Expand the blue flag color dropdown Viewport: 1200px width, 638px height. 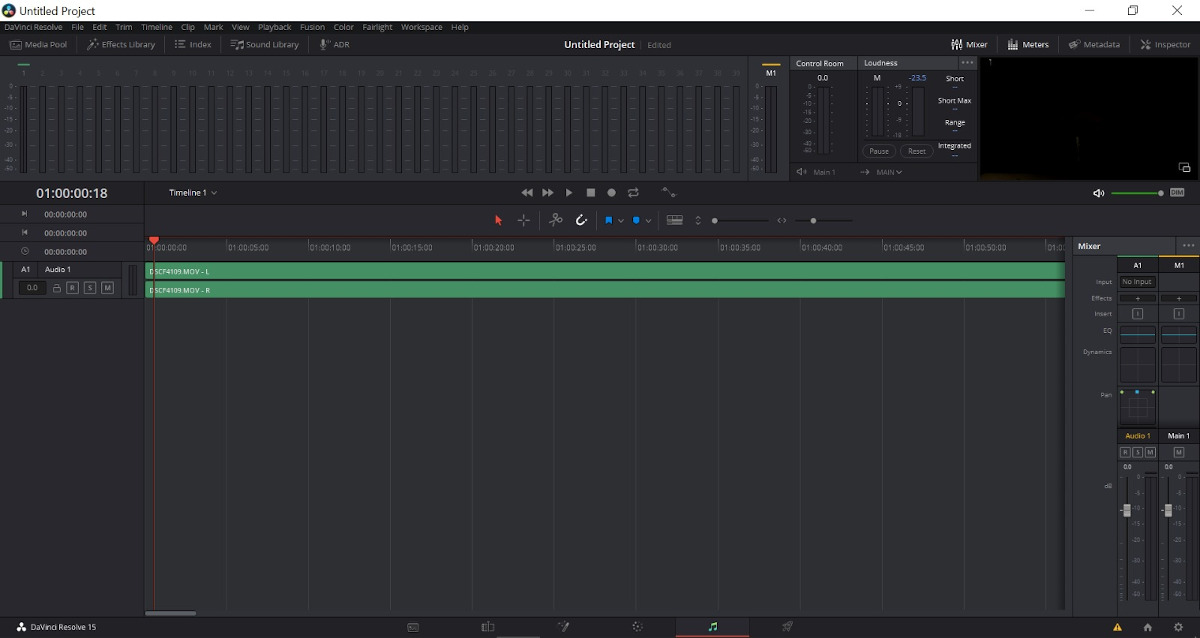pyautogui.click(x=621, y=220)
